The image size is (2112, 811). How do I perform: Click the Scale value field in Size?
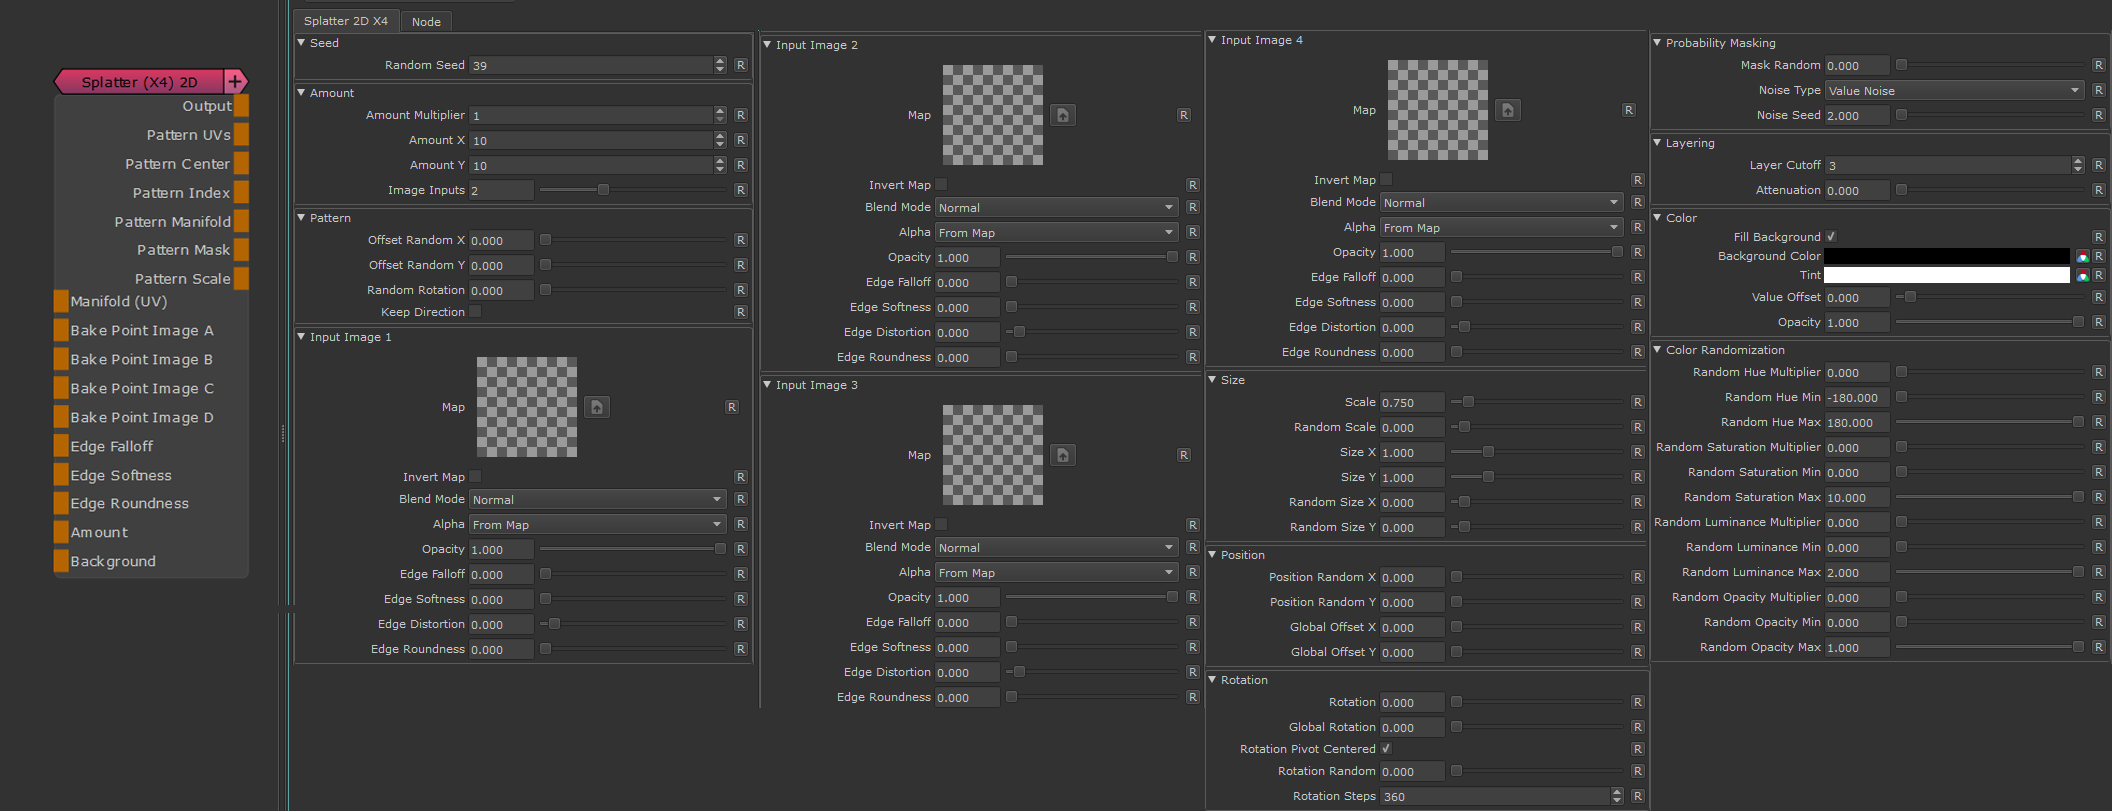pyautogui.click(x=1411, y=402)
